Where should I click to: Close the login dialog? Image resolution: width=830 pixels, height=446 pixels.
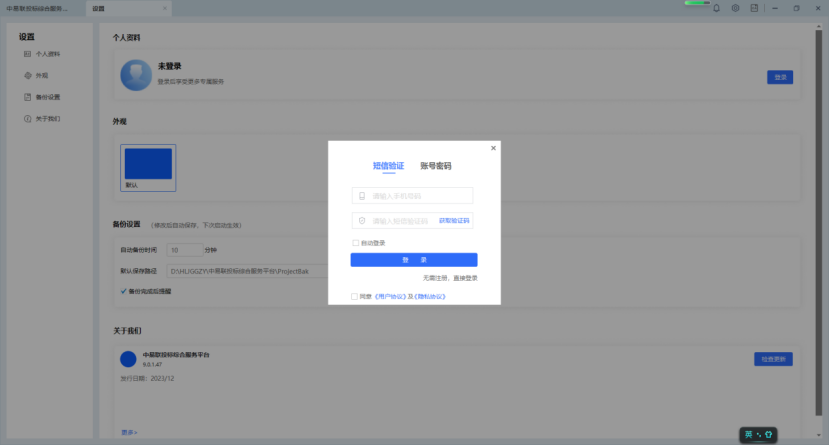coord(493,148)
